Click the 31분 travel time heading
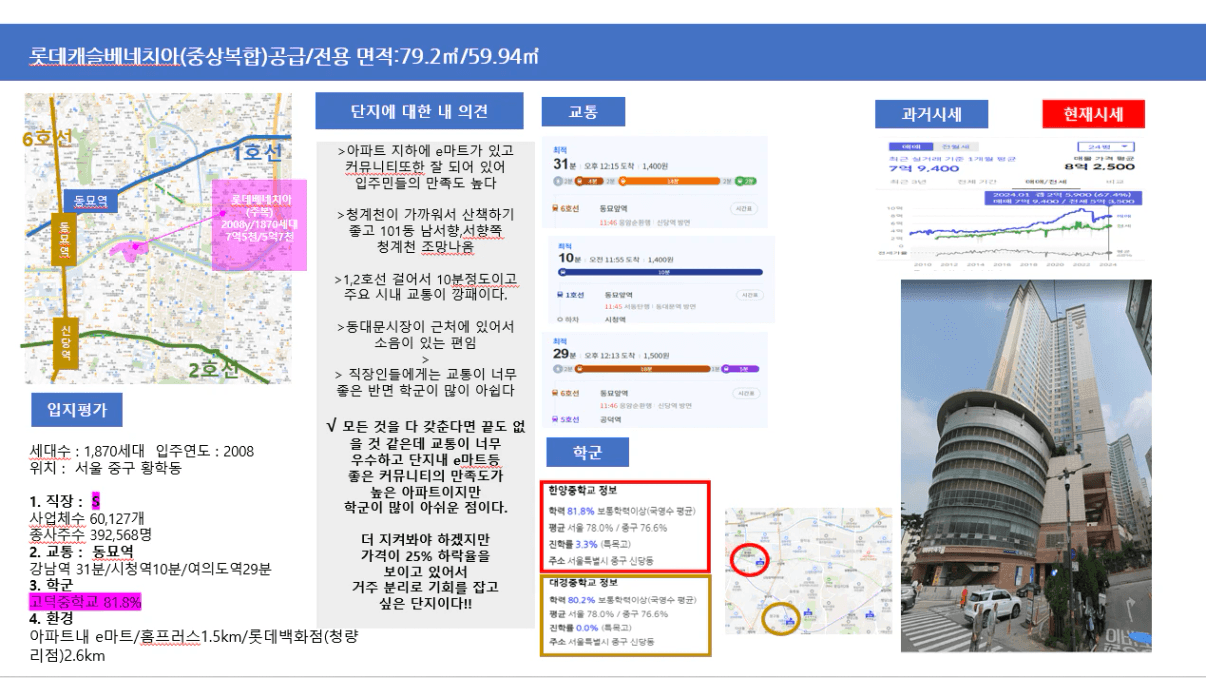Screen dimensions: 1206x678 [564, 163]
